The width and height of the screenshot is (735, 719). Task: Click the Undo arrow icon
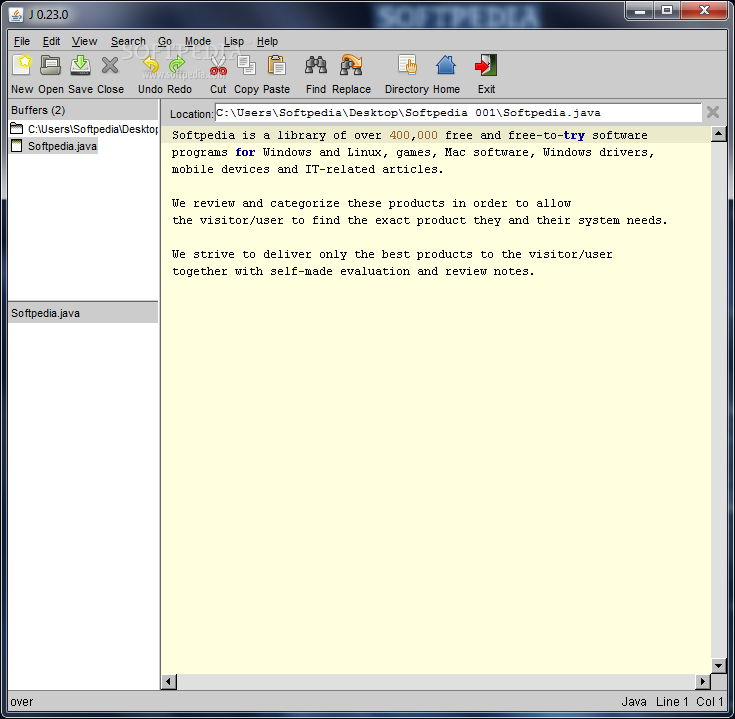coord(150,65)
